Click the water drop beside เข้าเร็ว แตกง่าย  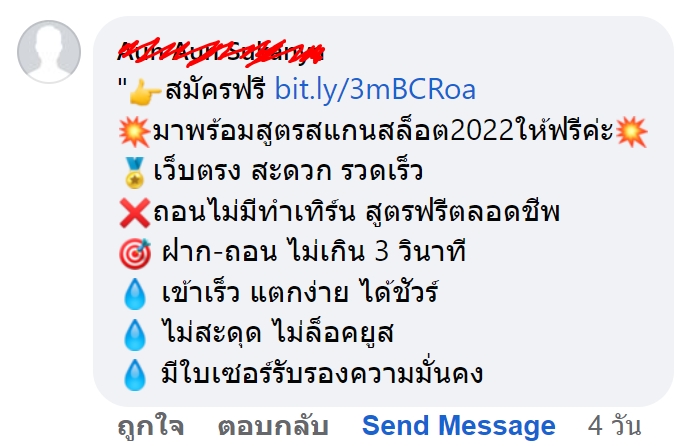[135, 294]
